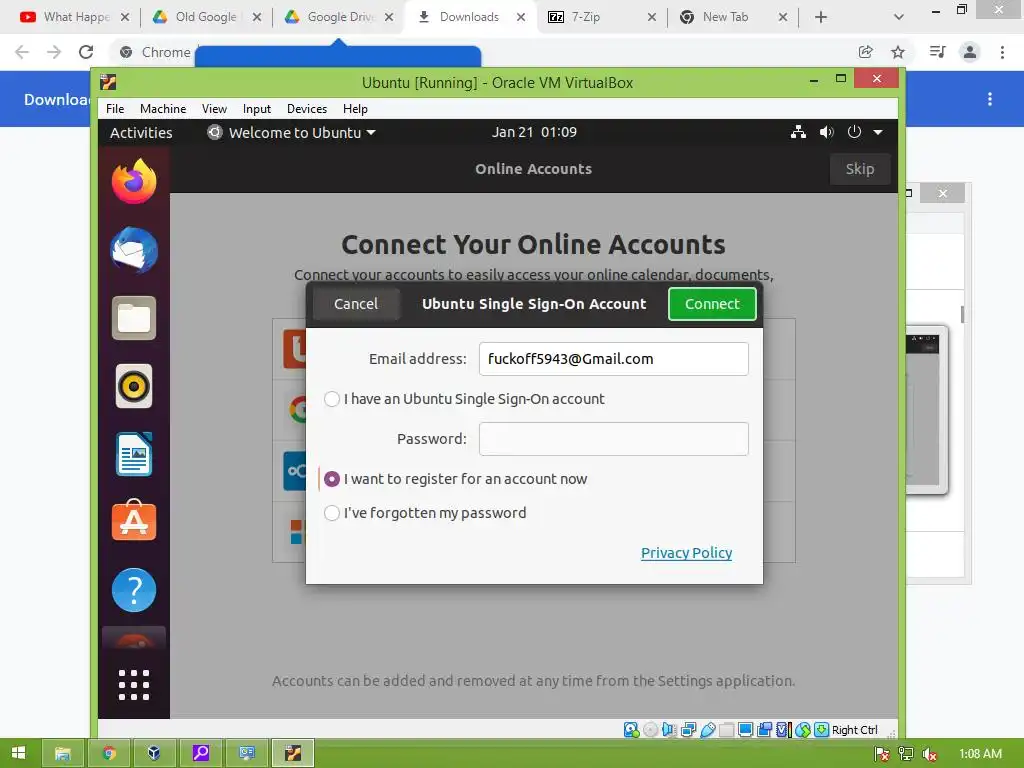Screen dimensions: 1024x768
Task: Click the Right Ctrl host key label
Action: coord(854,730)
